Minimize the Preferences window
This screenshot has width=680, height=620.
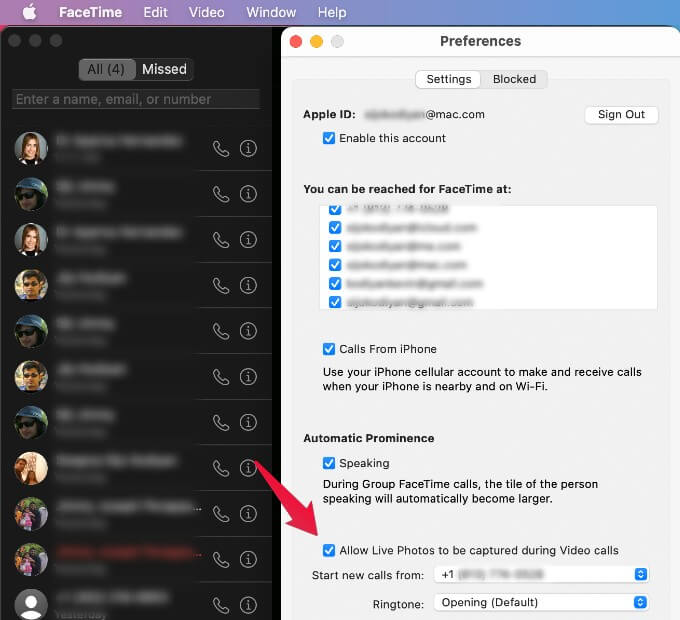click(317, 42)
